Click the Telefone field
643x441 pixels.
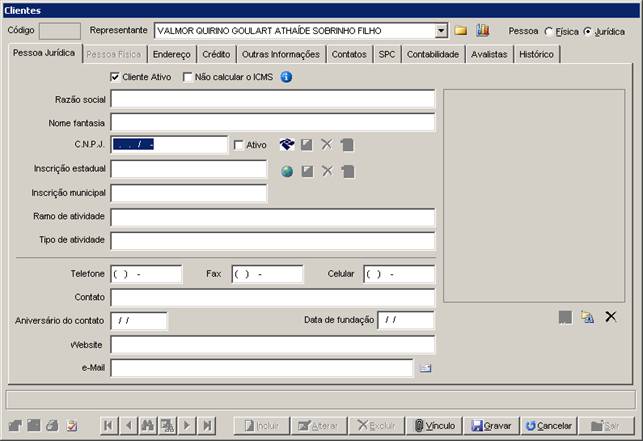click(x=146, y=274)
